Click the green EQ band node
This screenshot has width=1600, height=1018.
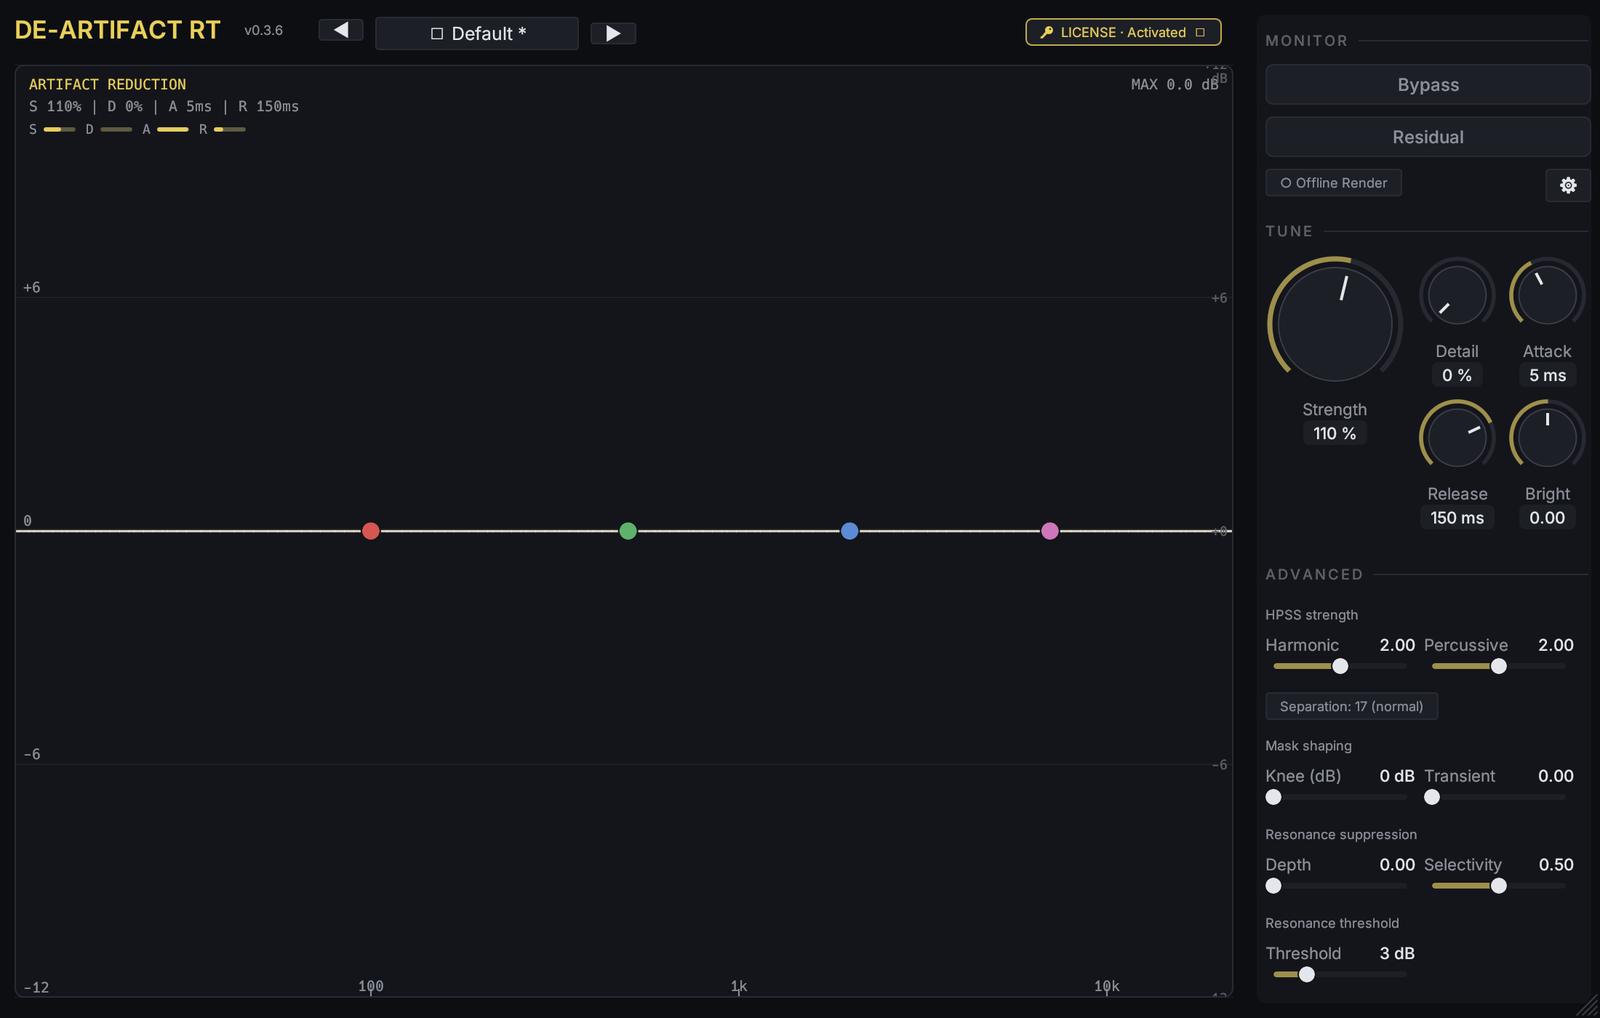pos(628,531)
